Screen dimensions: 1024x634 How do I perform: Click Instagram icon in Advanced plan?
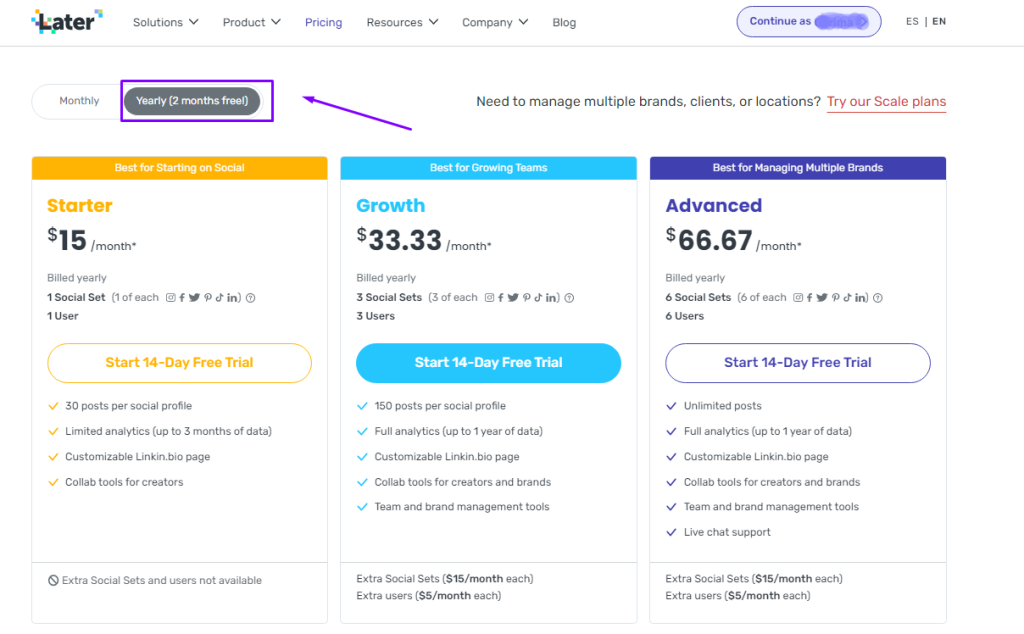[798, 298]
